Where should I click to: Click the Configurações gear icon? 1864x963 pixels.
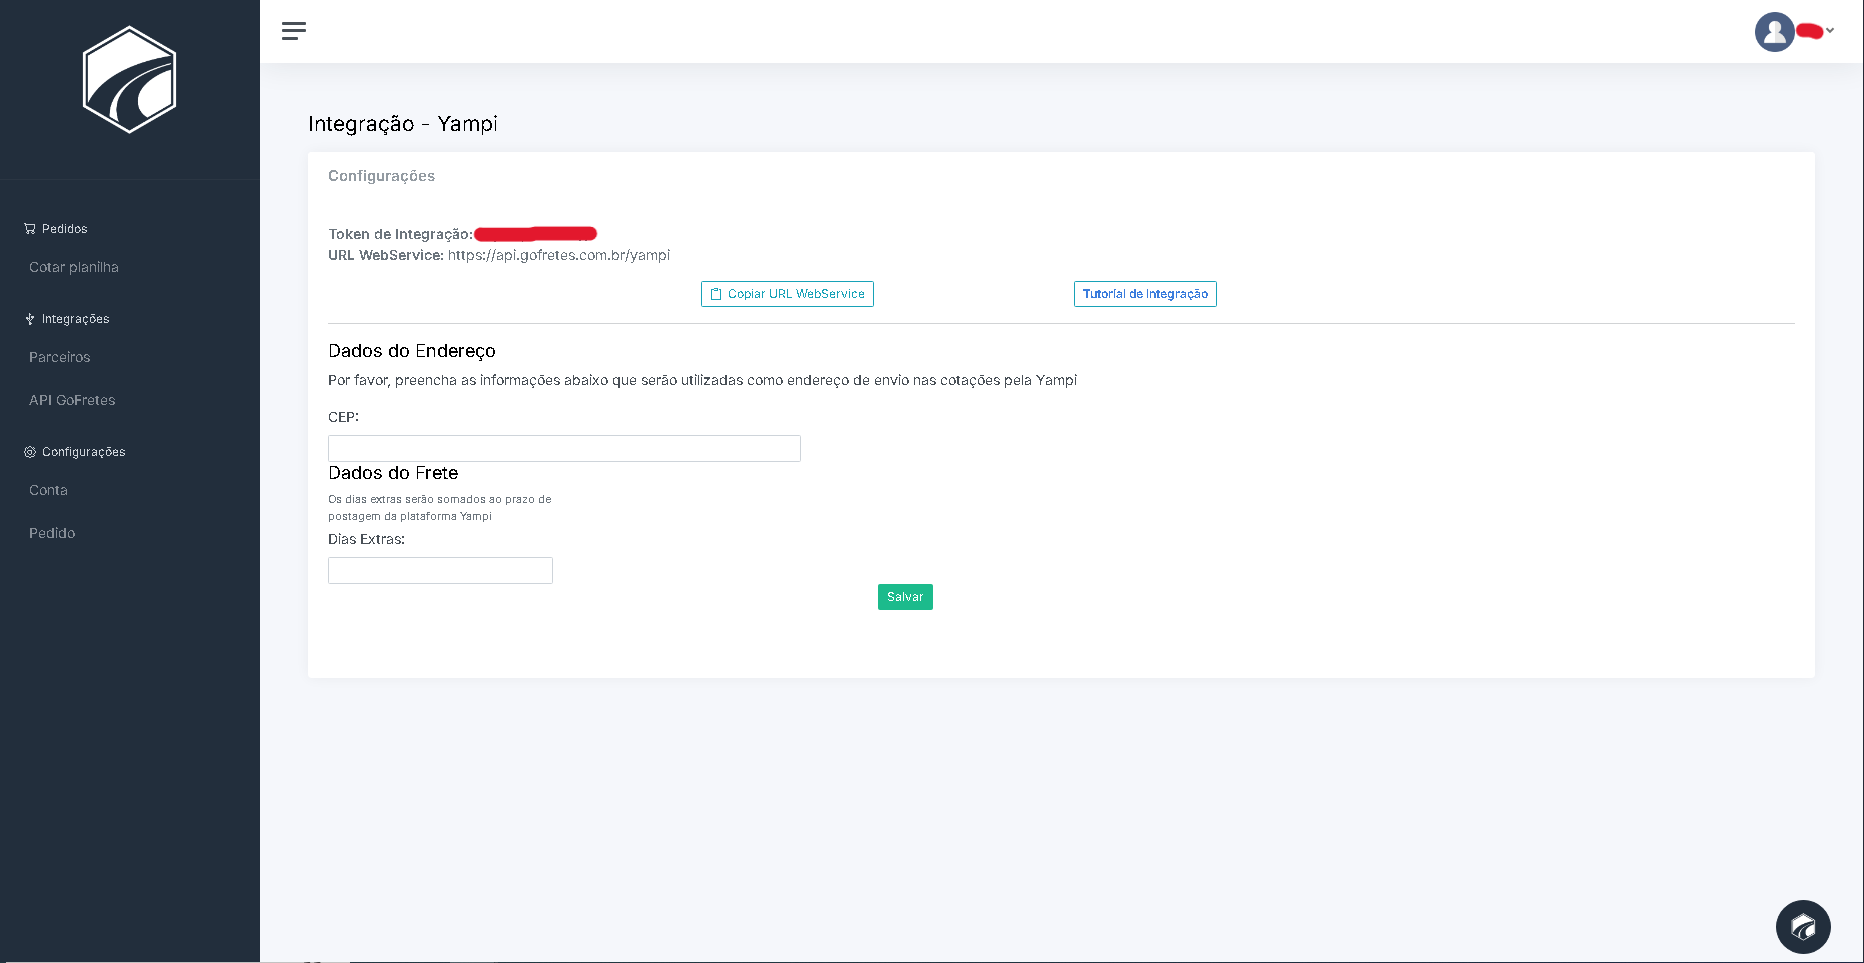tap(30, 452)
